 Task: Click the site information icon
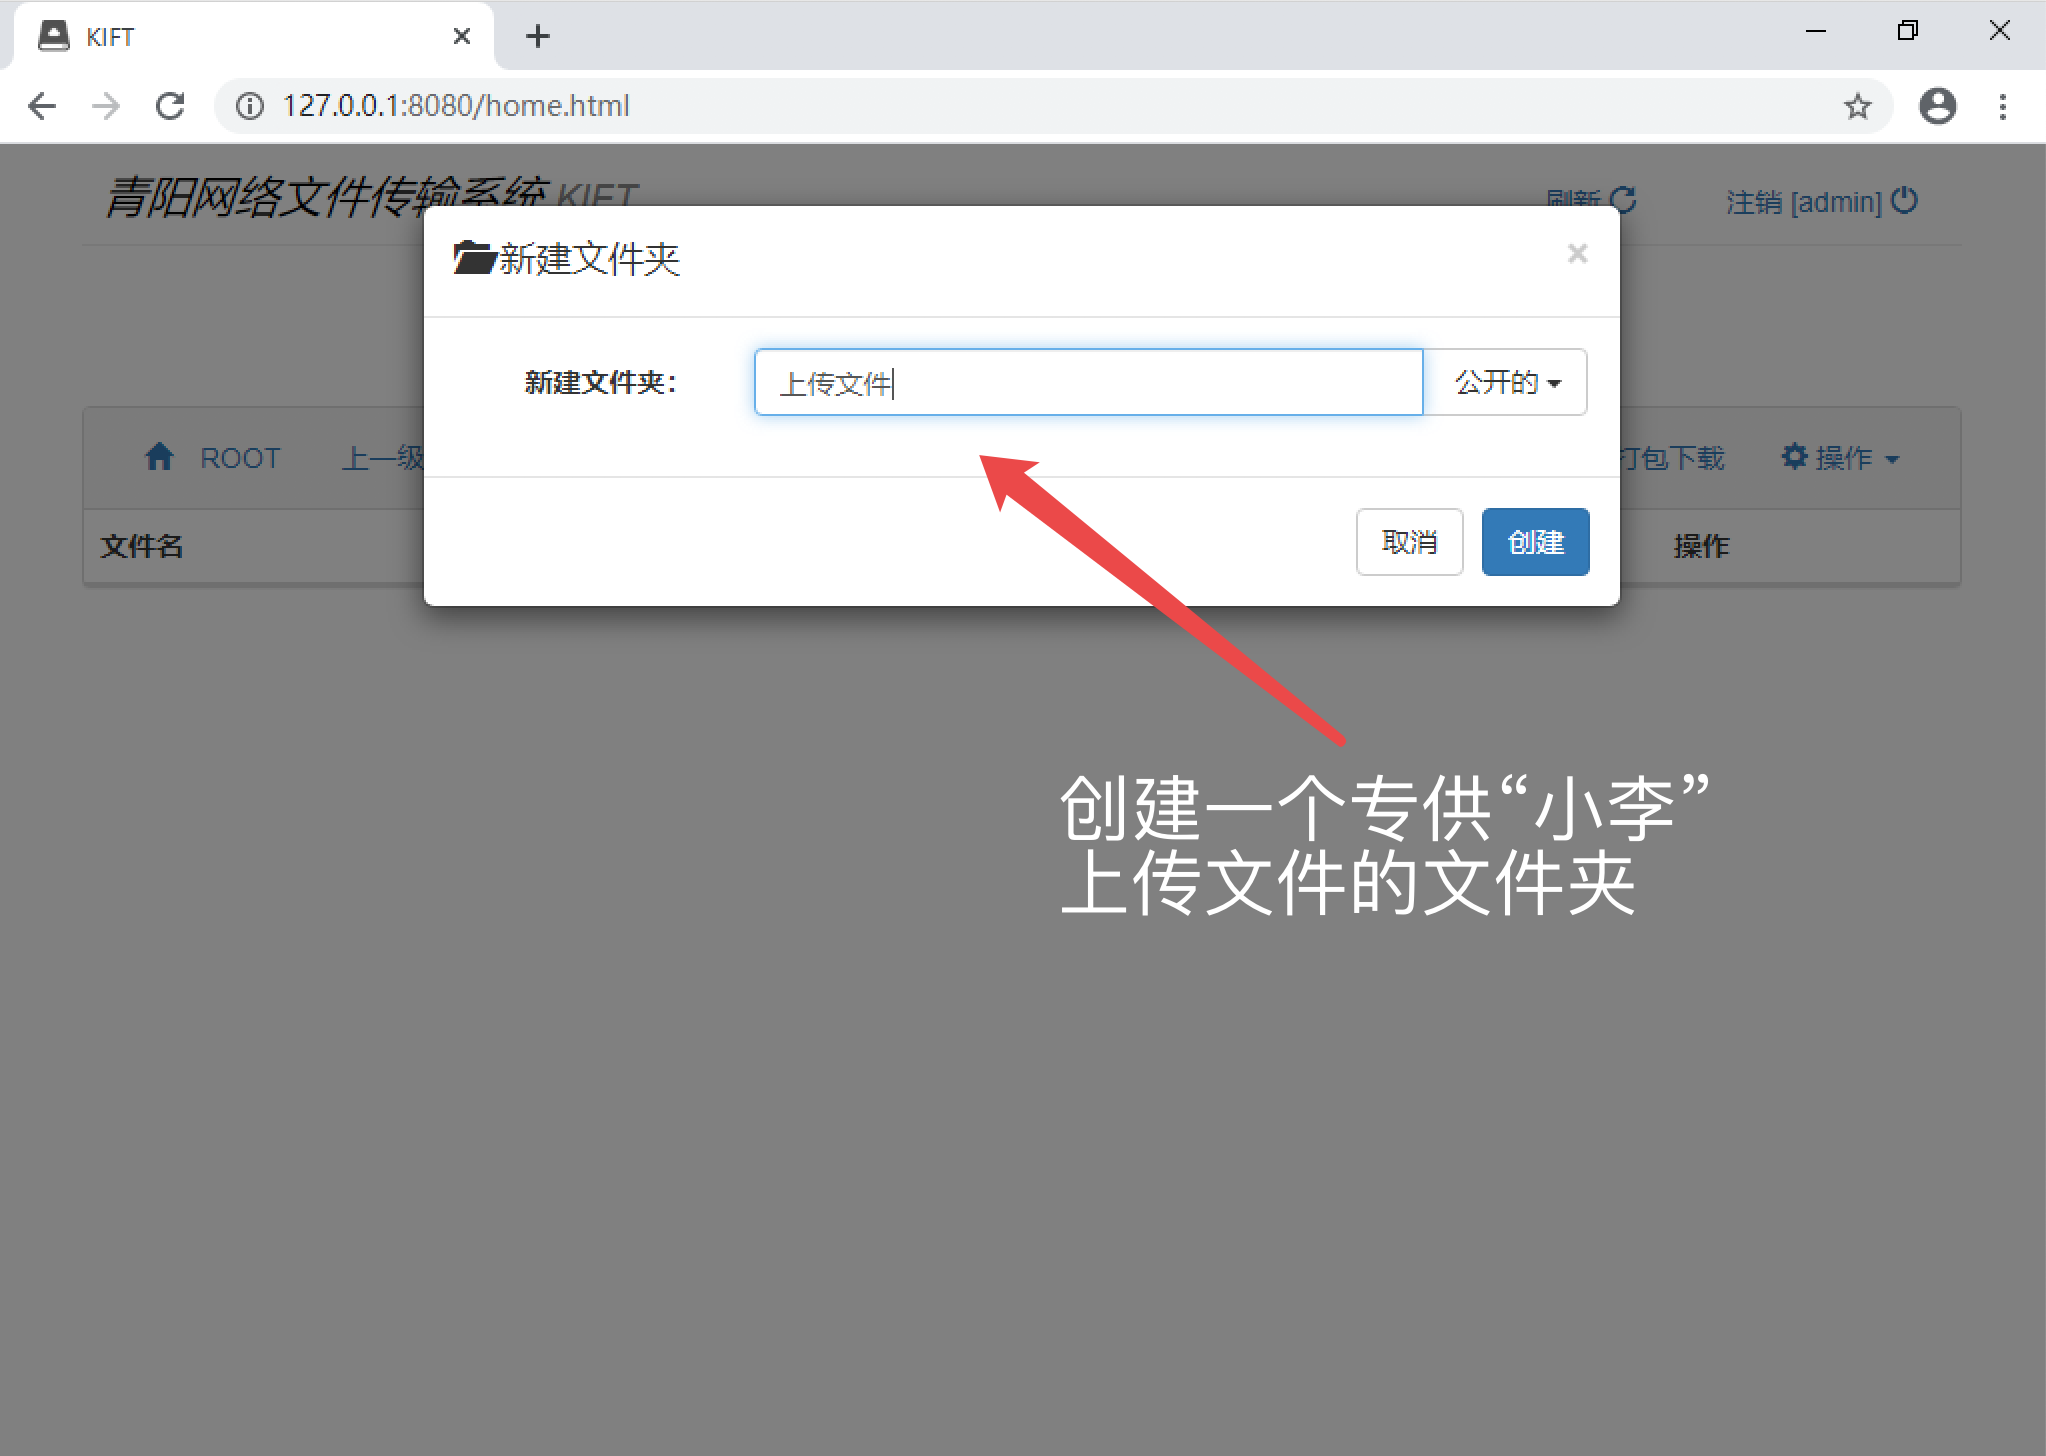pos(250,106)
